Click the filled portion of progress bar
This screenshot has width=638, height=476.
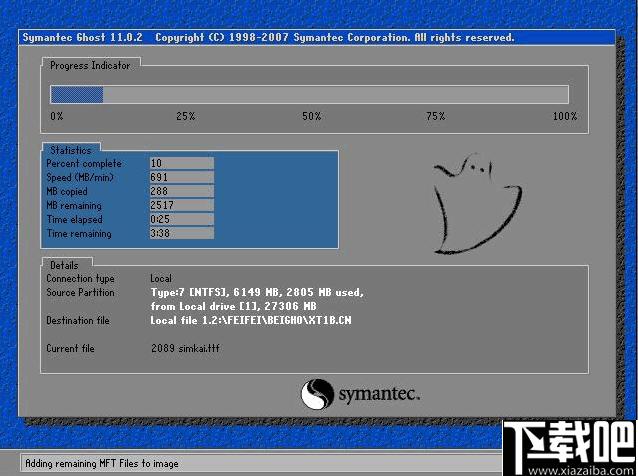pos(76,95)
